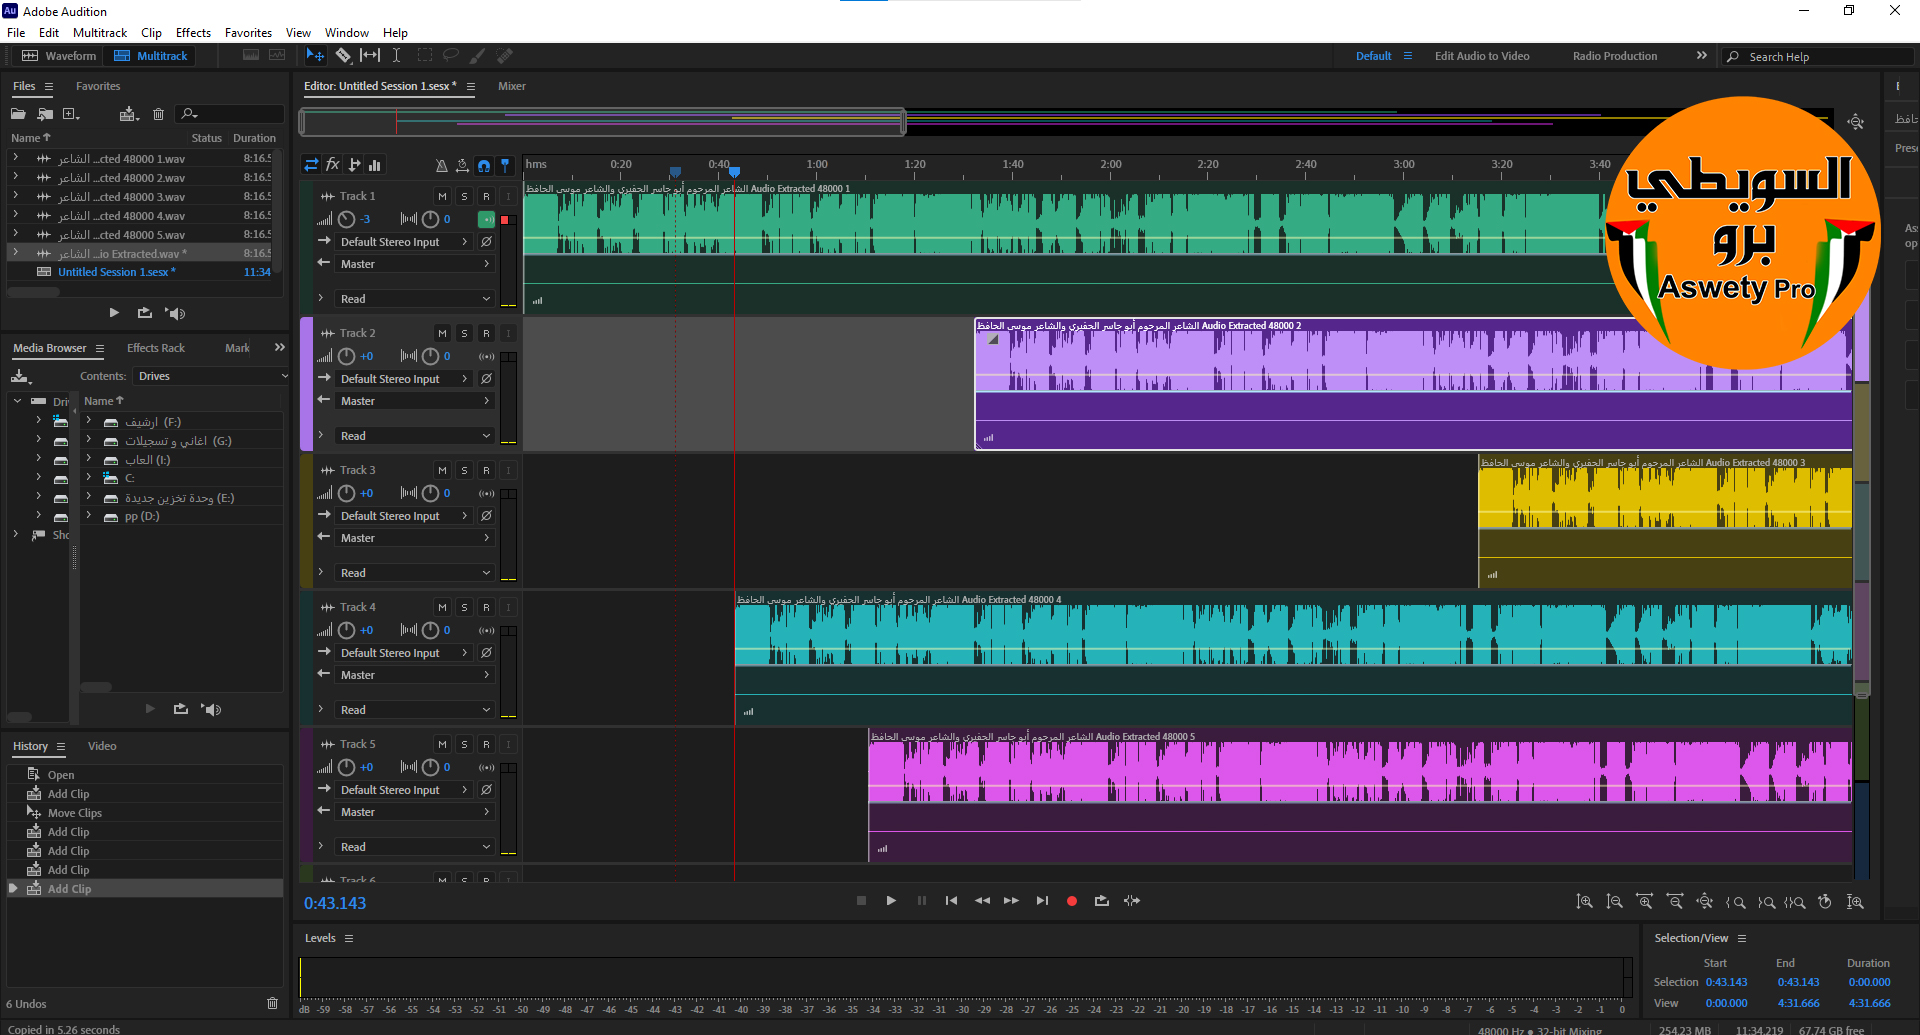Switch to the Video tab
This screenshot has width=1920, height=1035.
(x=102, y=746)
